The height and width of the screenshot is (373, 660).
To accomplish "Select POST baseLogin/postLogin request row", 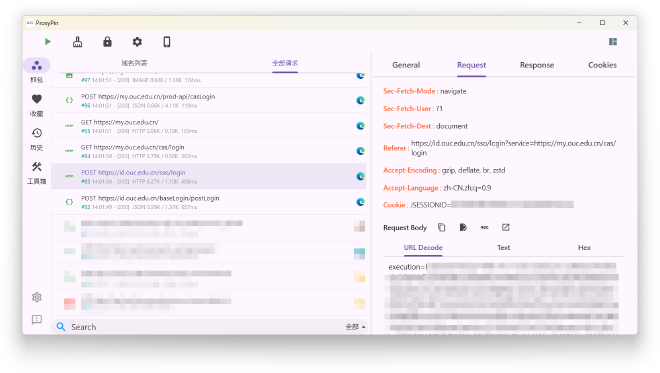I will click(x=209, y=202).
